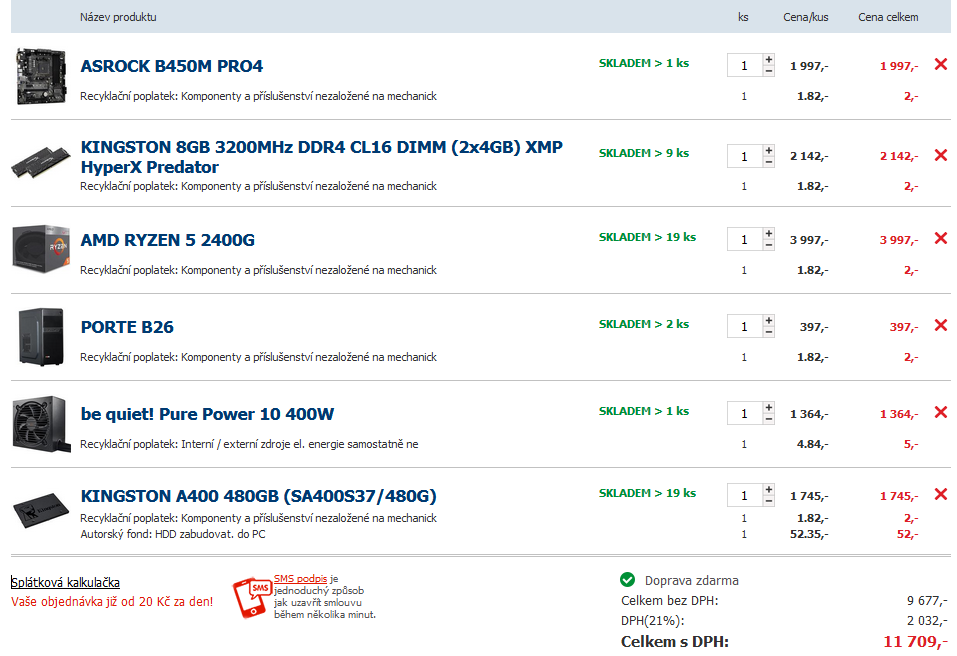This screenshot has width=957, height=656.
Task: Click the 4.84,- recycling fee price
Action: [x=812, y=444]
